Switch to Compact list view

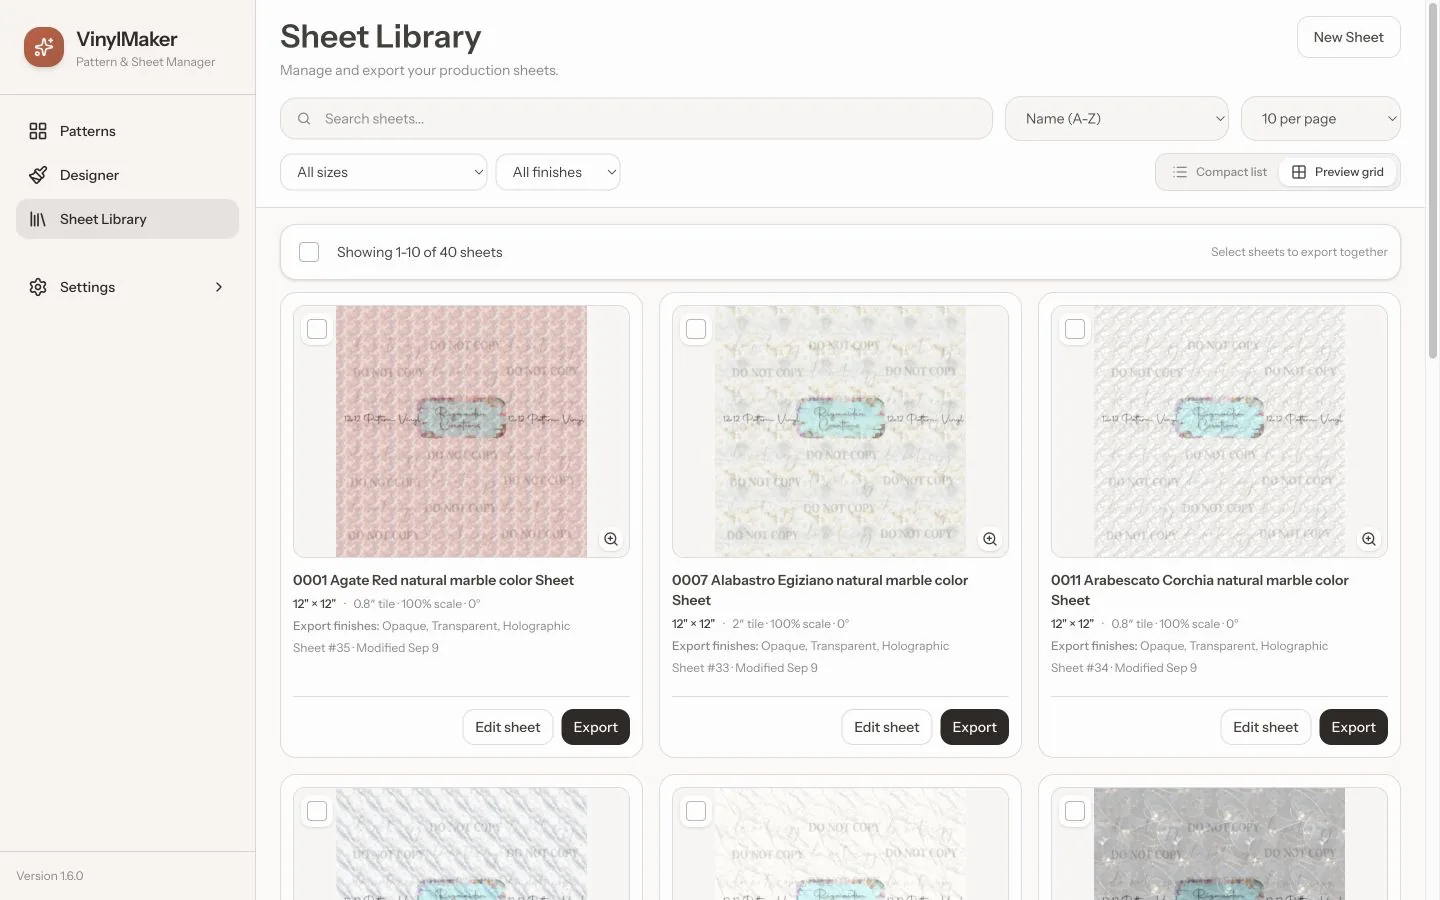(1219, 172)
